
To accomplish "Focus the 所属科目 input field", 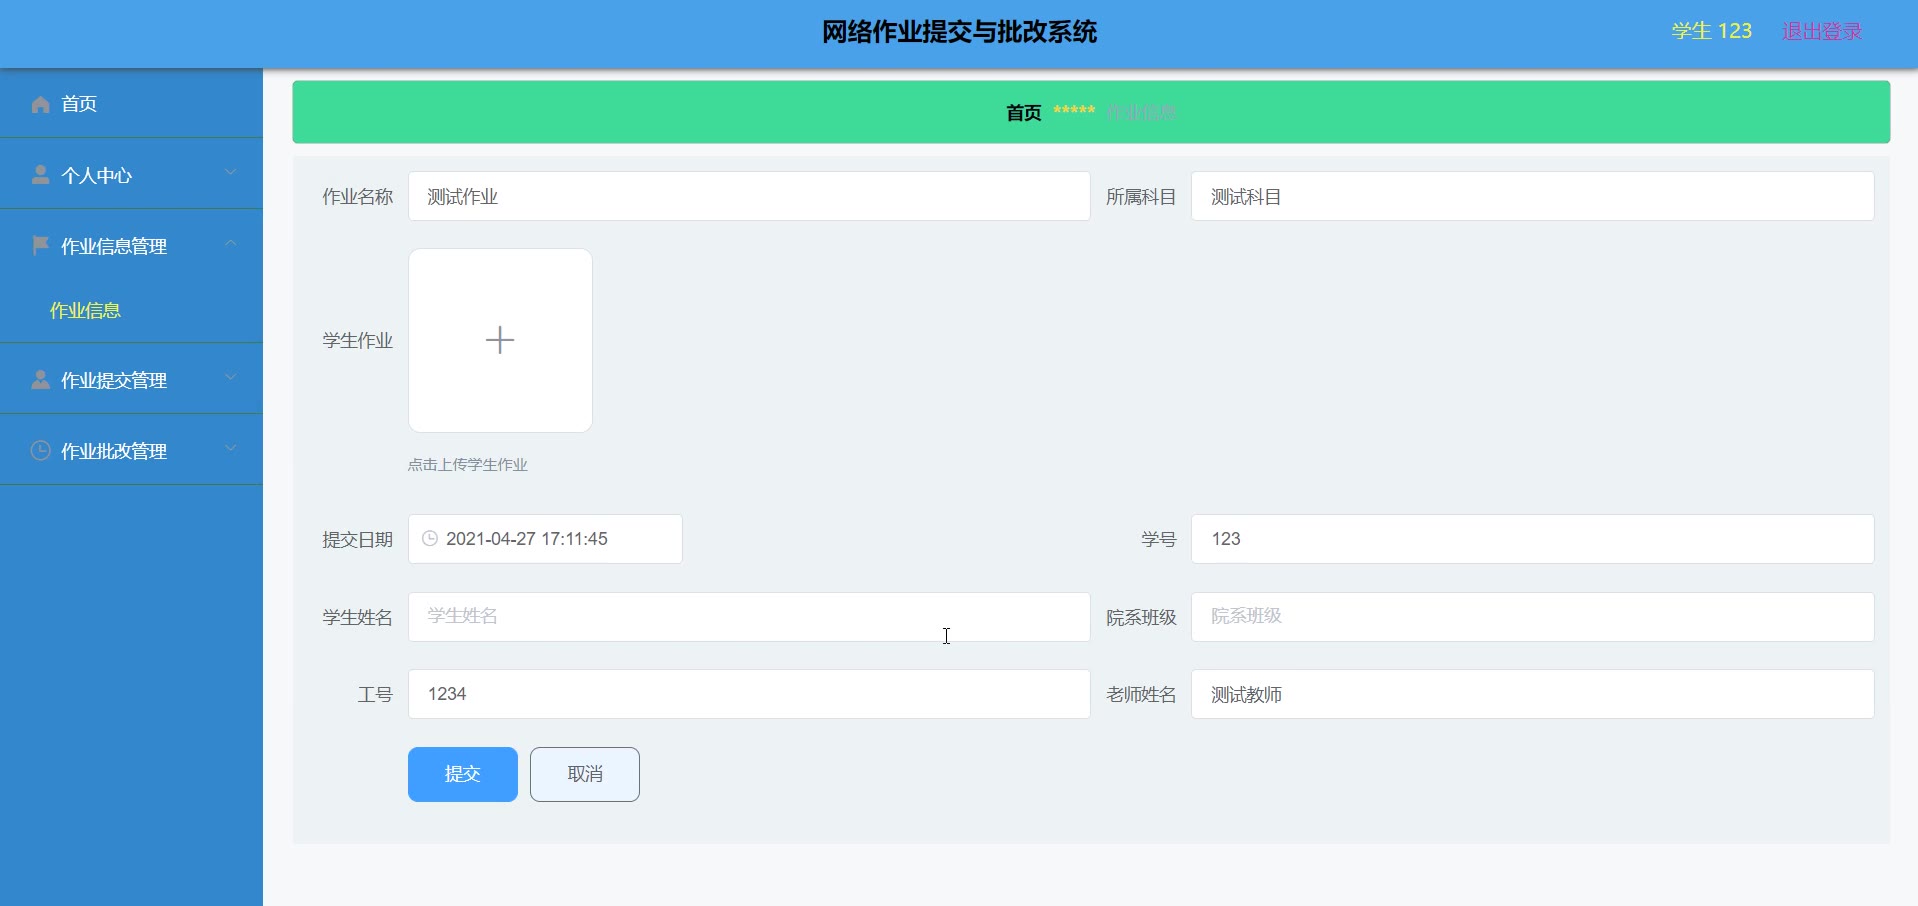I will 1533,196.
